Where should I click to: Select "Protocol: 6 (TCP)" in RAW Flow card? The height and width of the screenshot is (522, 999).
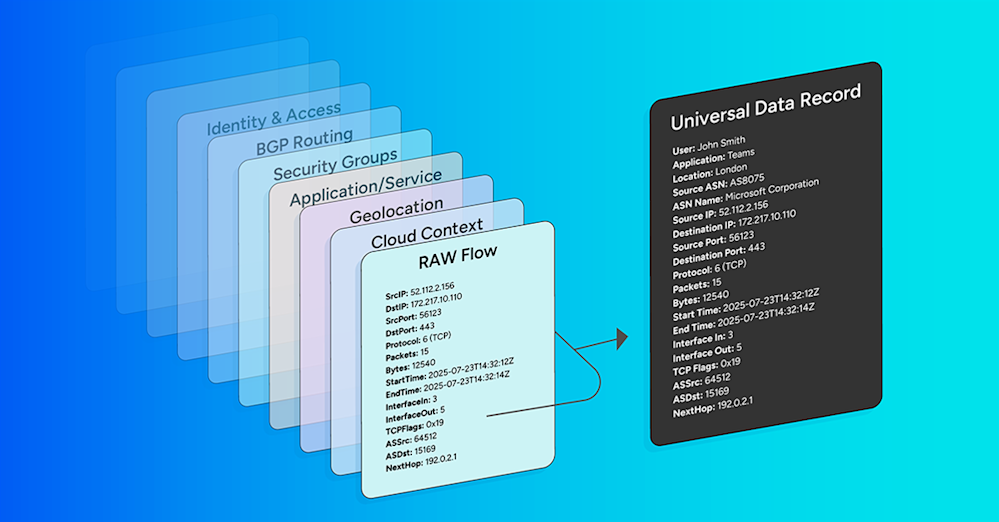tap(418, 340)
